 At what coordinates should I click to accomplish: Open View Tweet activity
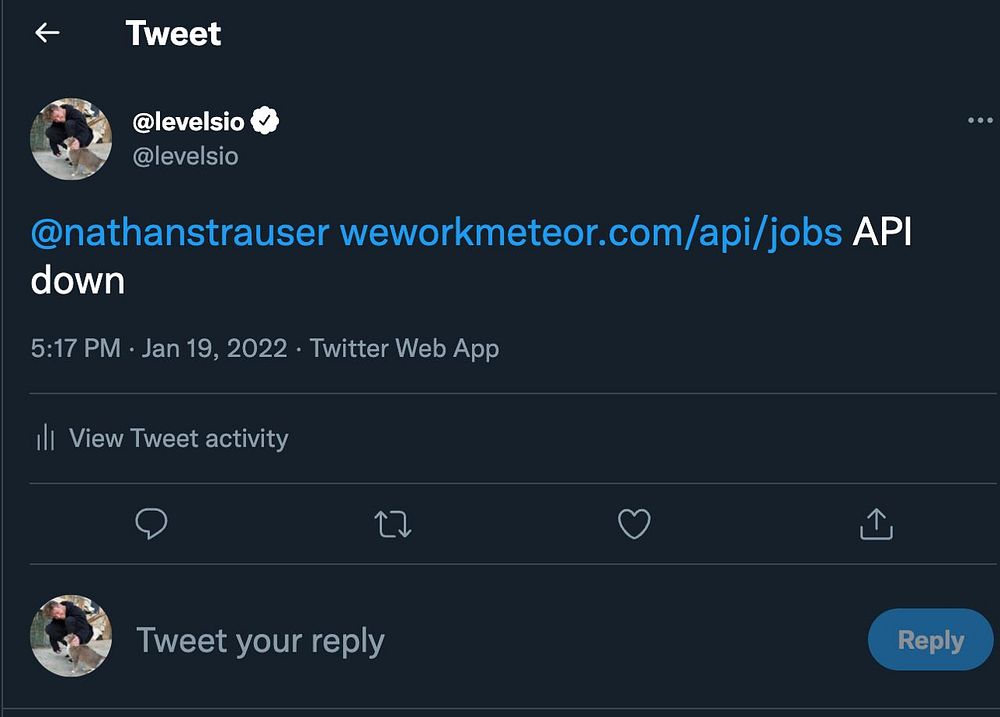(178, 438)
